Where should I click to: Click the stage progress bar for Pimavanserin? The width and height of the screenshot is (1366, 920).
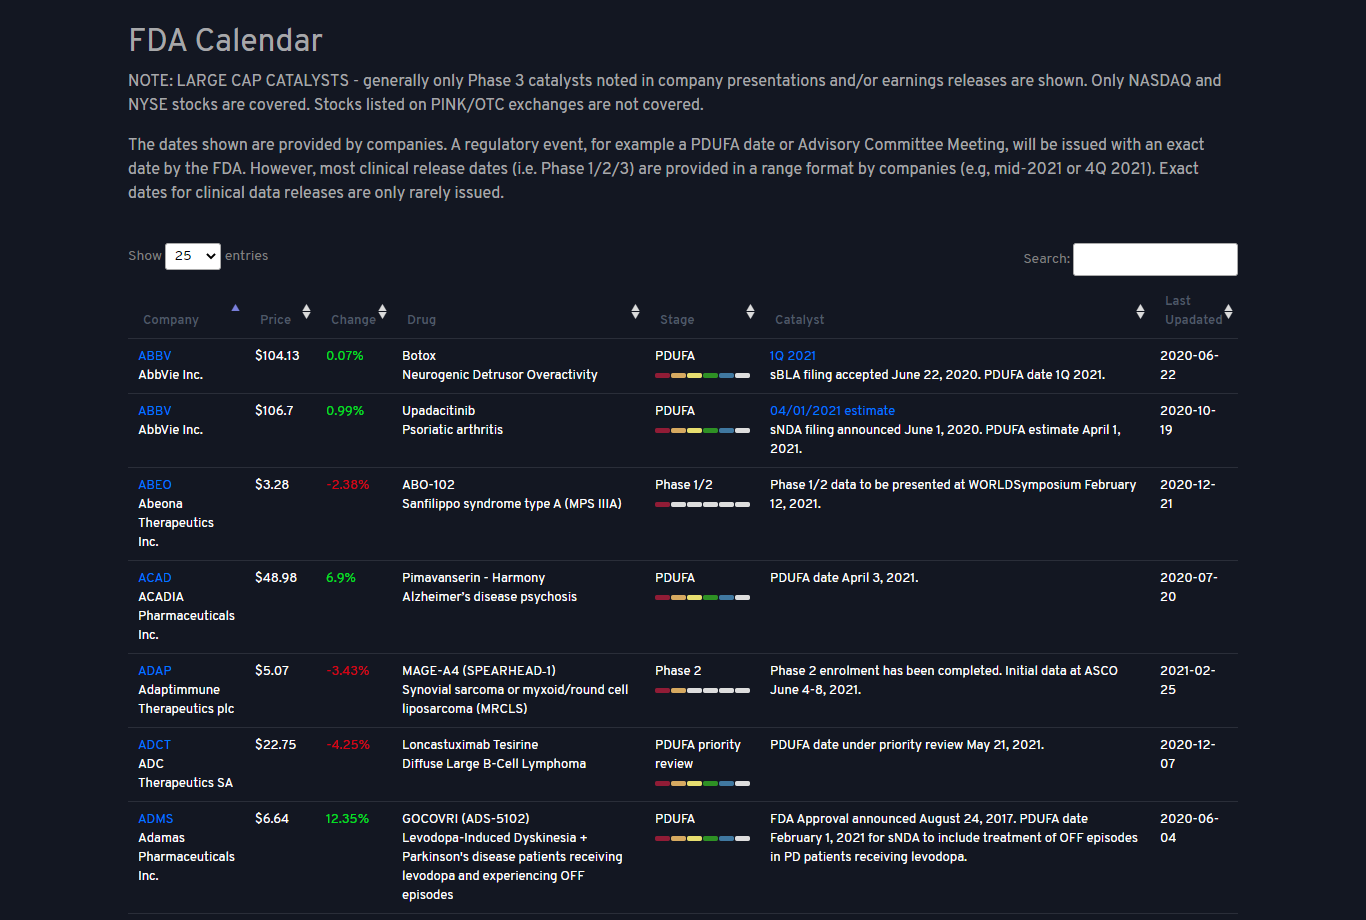point(702,597)
